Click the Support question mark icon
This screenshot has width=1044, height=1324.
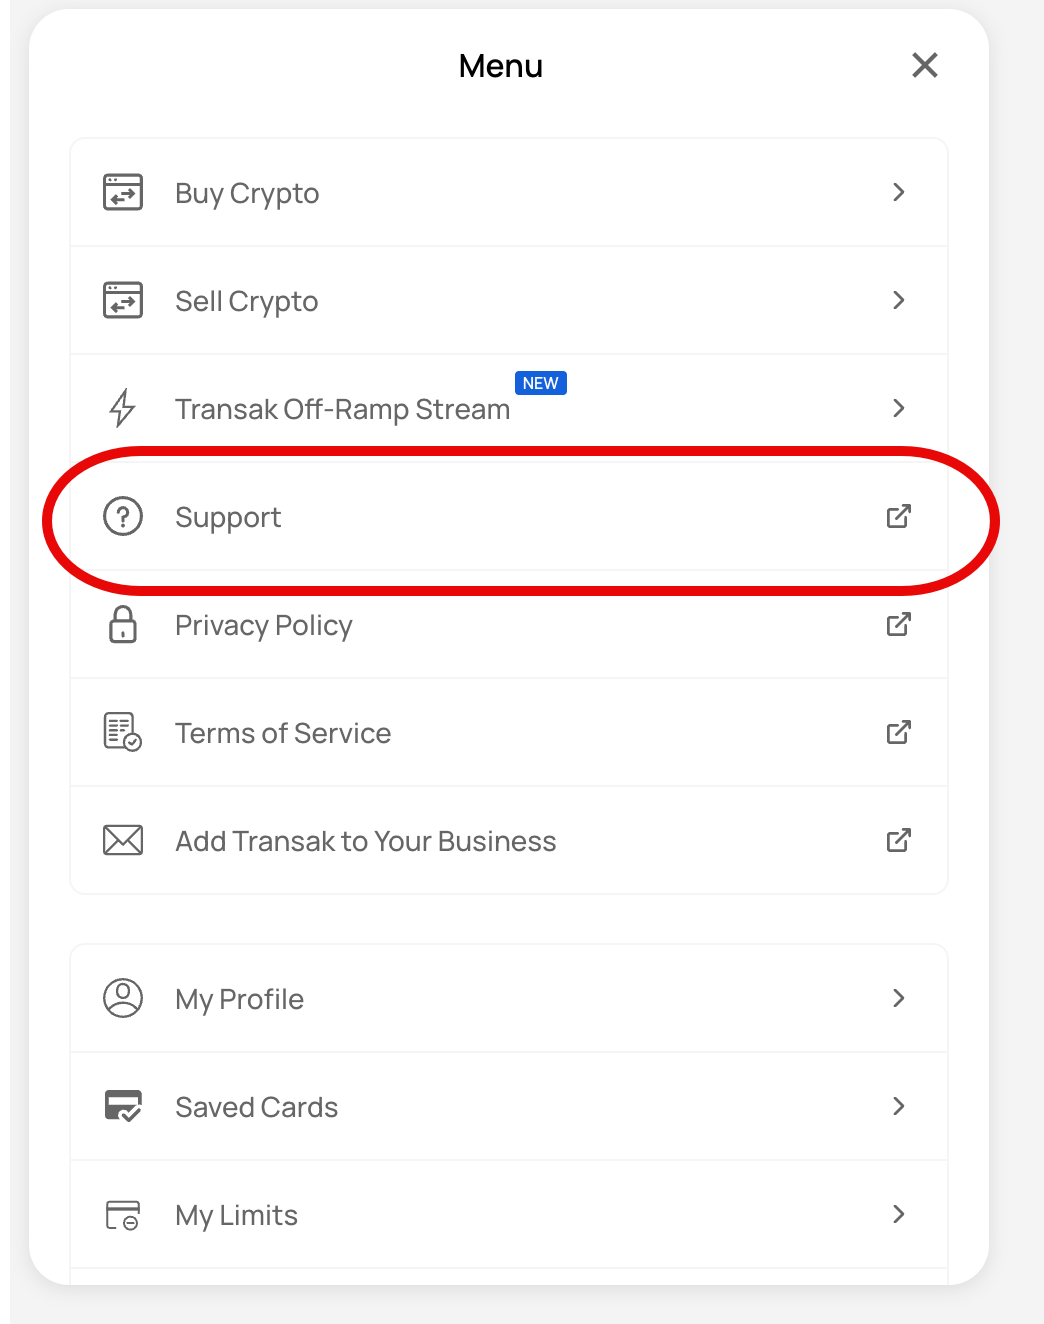[123, 516]
